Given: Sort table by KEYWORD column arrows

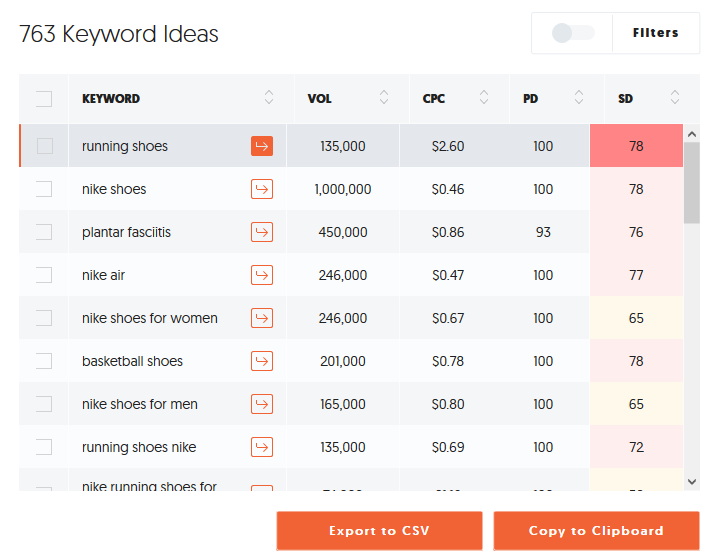Looking at the screenshot, I should pyautogui.click(x=268, y=98).
